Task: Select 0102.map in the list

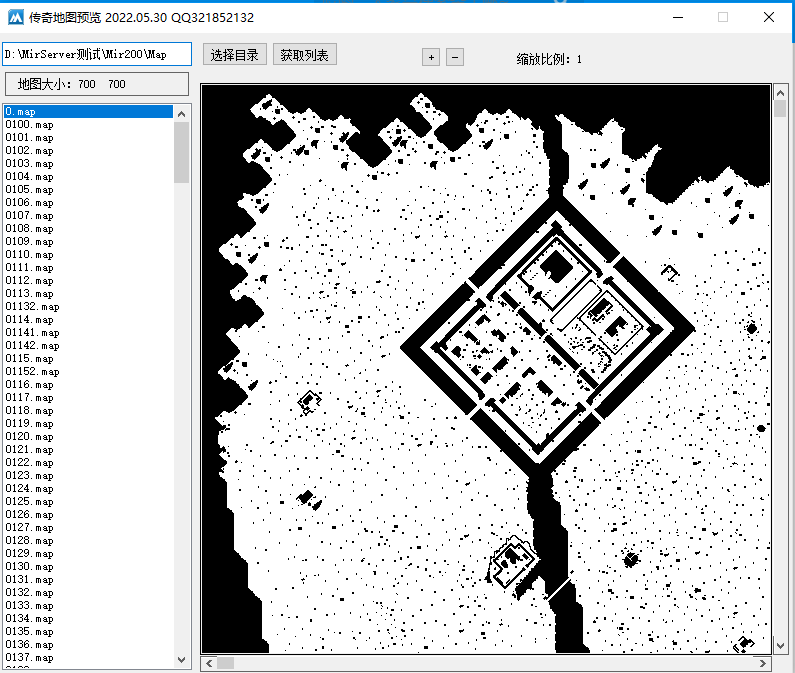Action: [x=88, y=151]
